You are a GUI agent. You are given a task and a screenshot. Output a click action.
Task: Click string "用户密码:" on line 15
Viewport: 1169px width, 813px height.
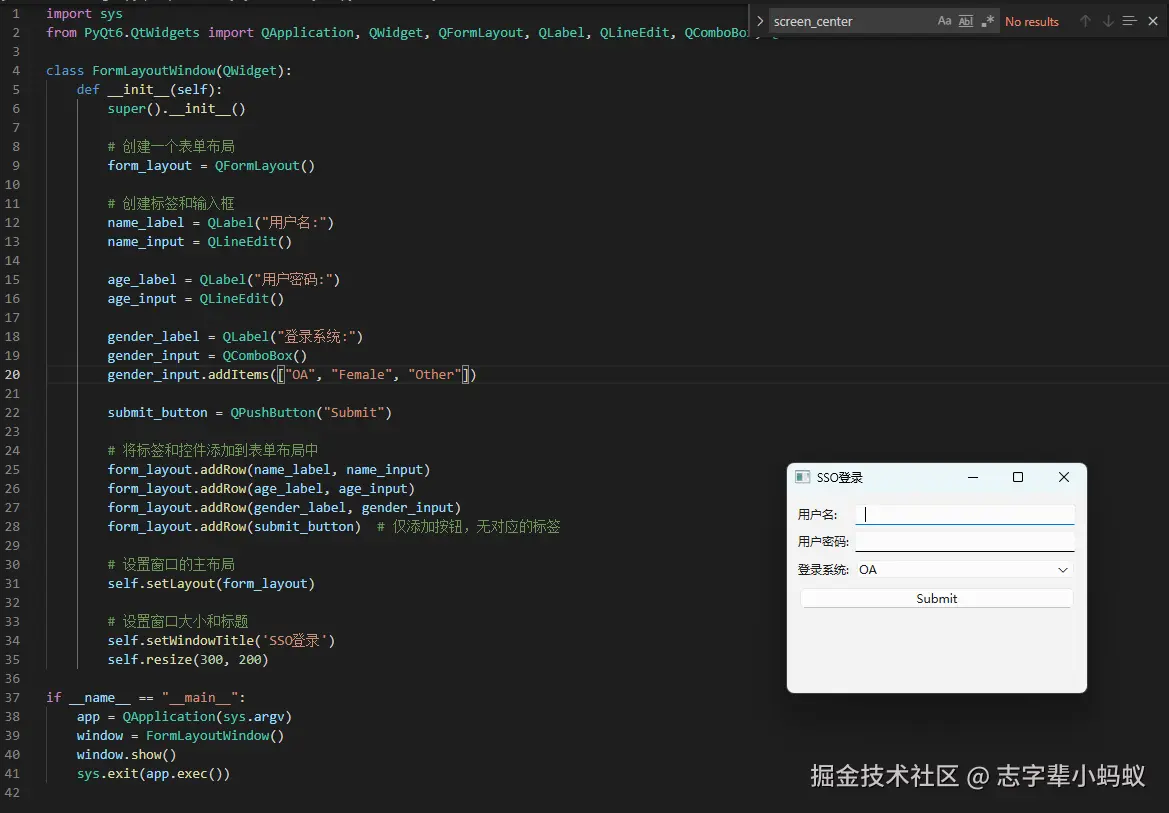[294, 280]
